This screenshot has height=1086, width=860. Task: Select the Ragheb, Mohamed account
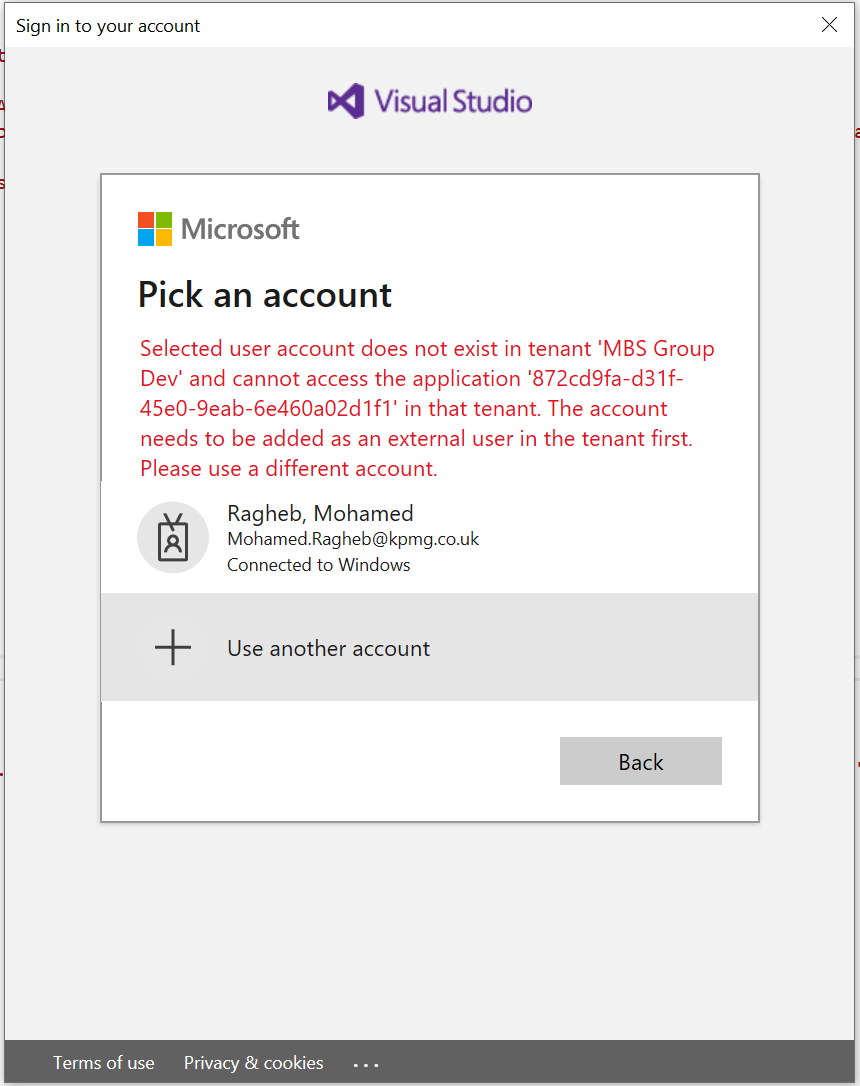pos(429,538)
